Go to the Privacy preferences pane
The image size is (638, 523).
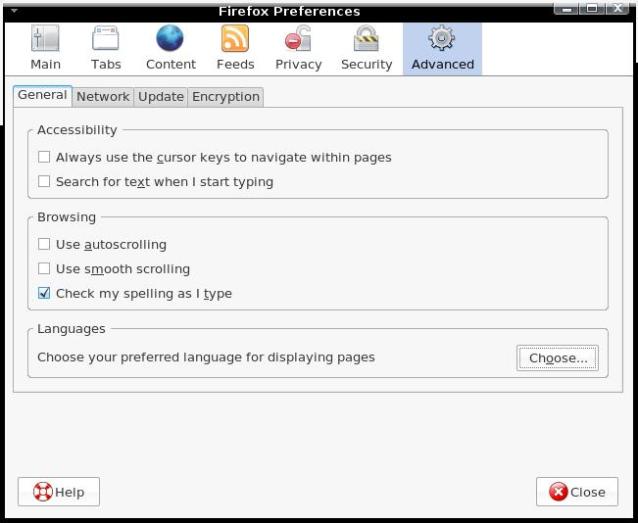298,48
